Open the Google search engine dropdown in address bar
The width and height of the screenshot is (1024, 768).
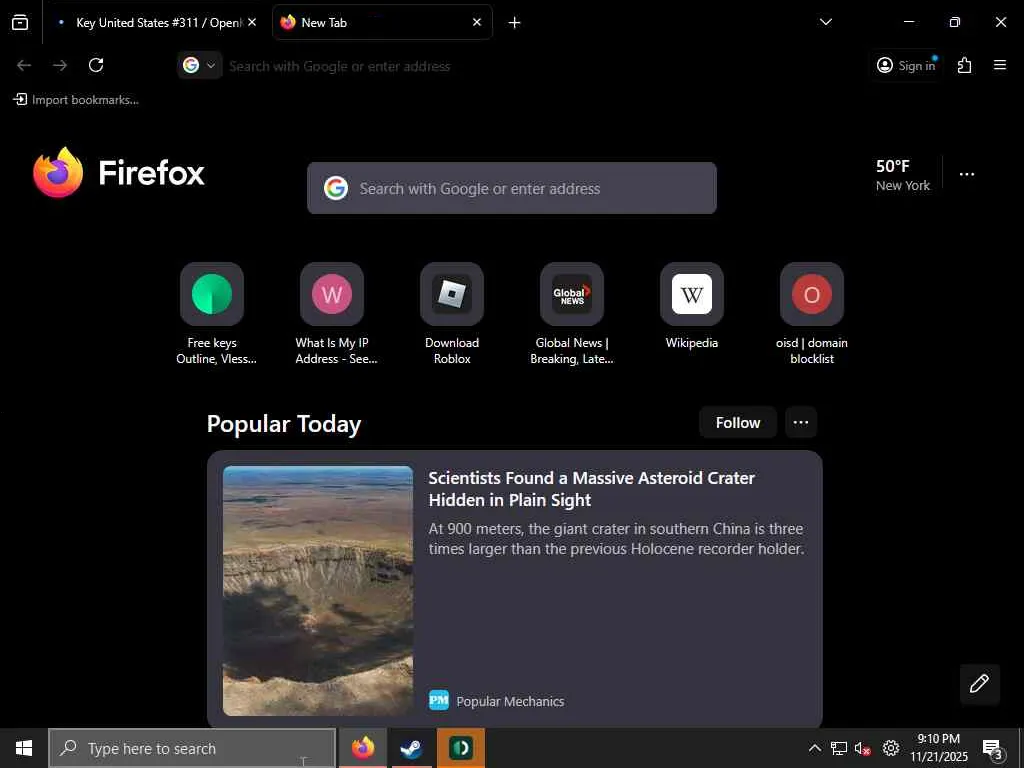[200, 65]
